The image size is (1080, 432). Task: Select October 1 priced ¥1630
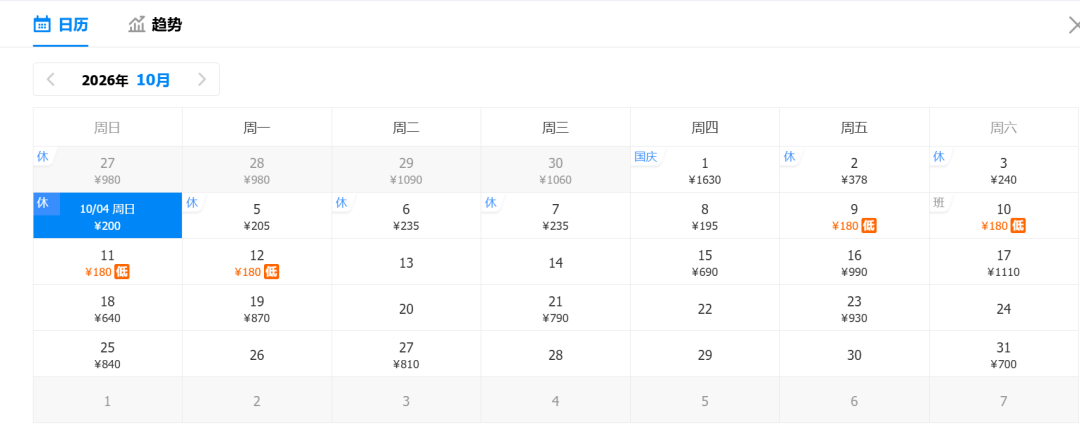point(705,169)
